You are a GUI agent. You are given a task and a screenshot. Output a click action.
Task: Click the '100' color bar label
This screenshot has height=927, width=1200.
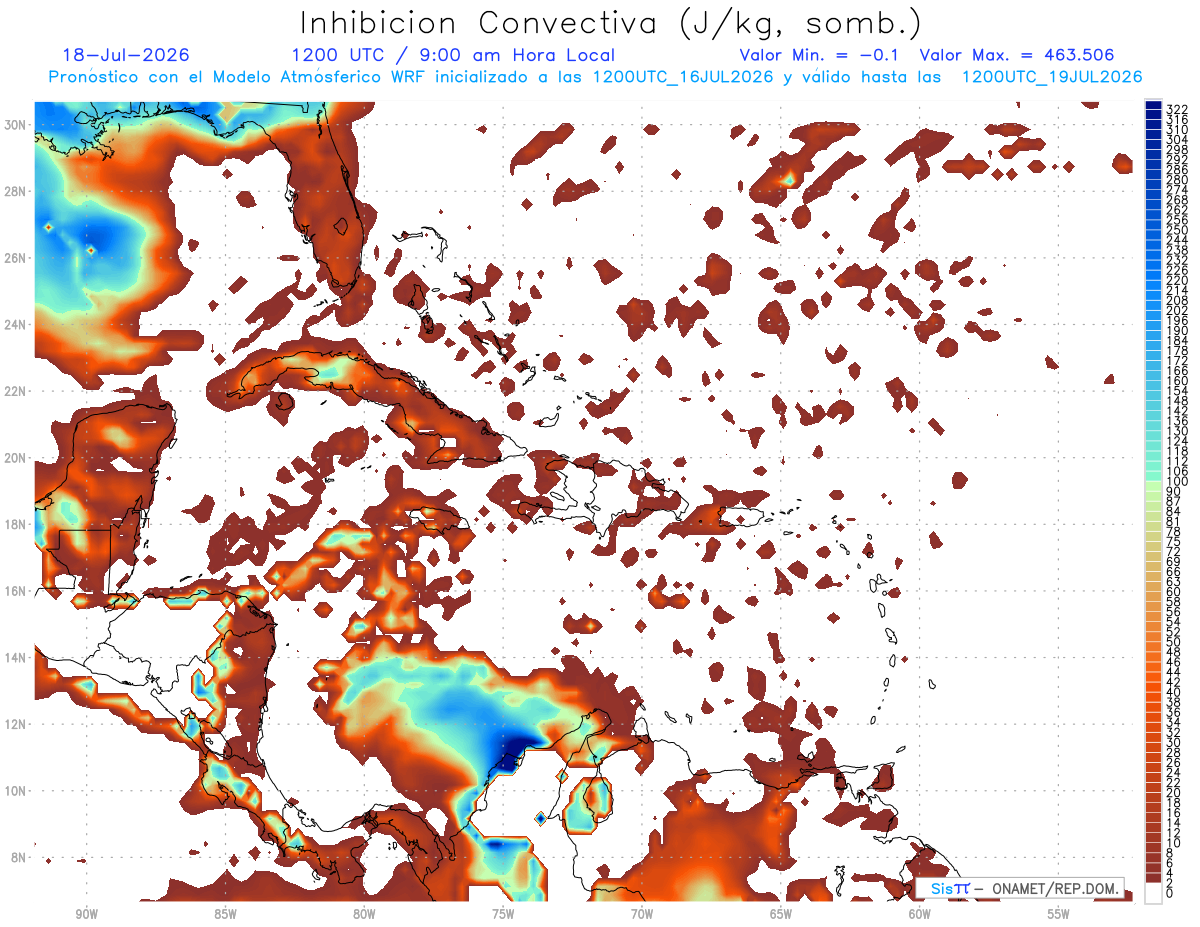1177,481
